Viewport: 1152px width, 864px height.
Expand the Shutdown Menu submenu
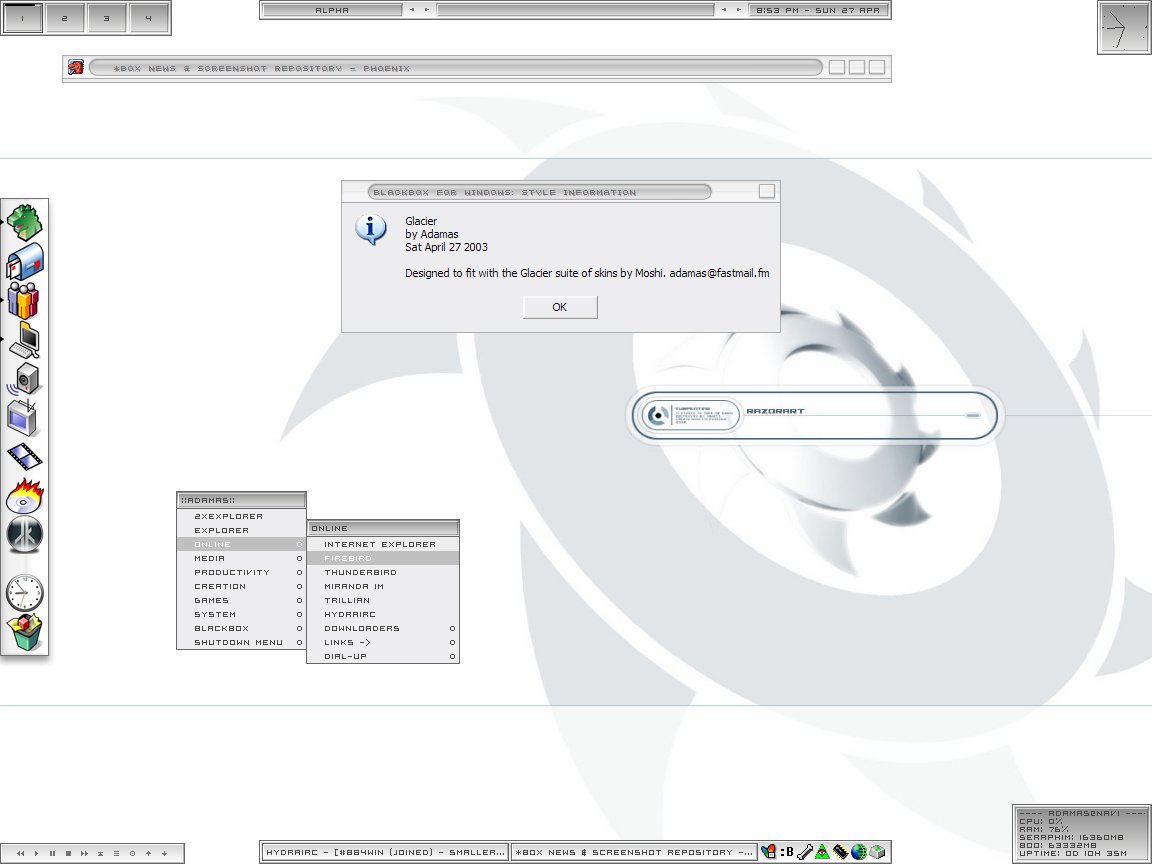pyautogui.click(x=238, y=643)
